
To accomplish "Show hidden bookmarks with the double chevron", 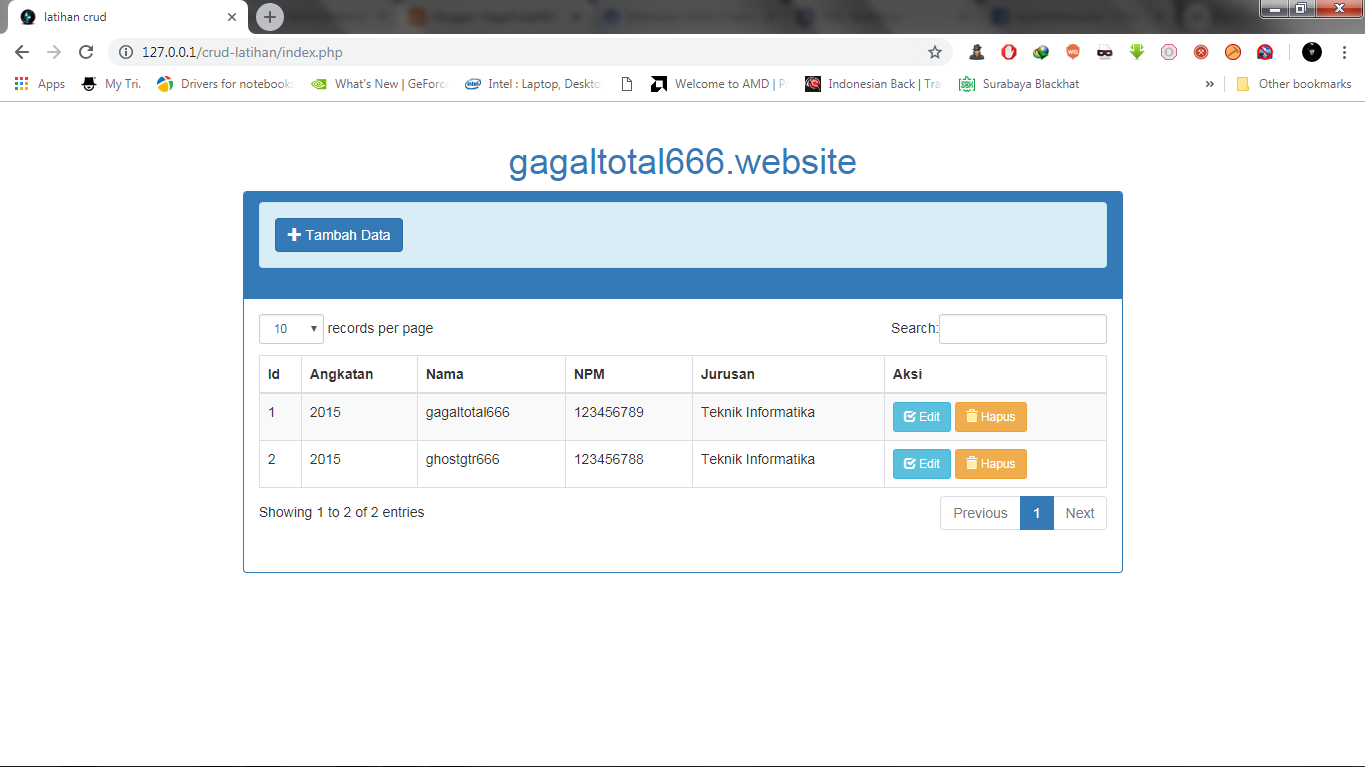I will [1210, 84].
